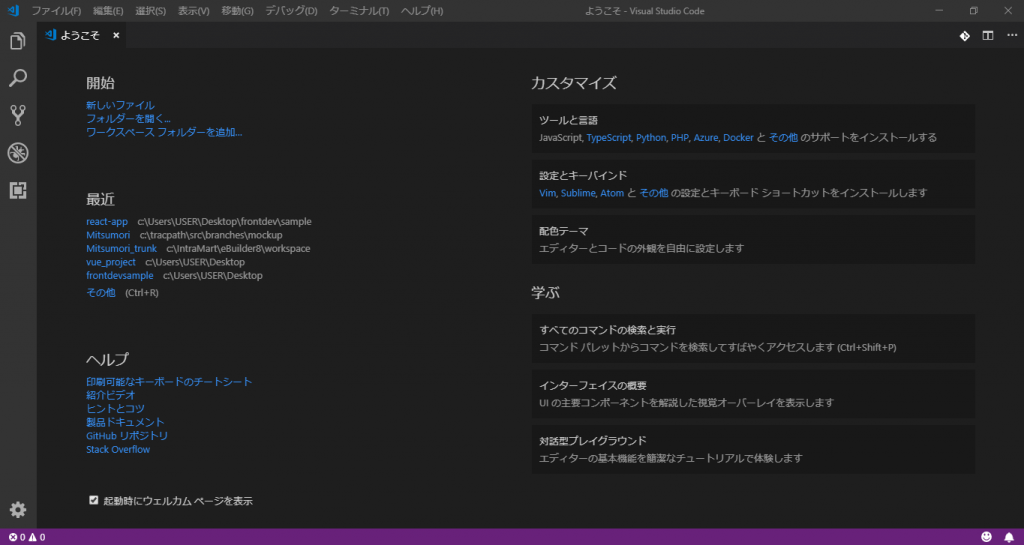
Task: Click the errors and warnings status indicator
Action: click(x=27, y=537)
